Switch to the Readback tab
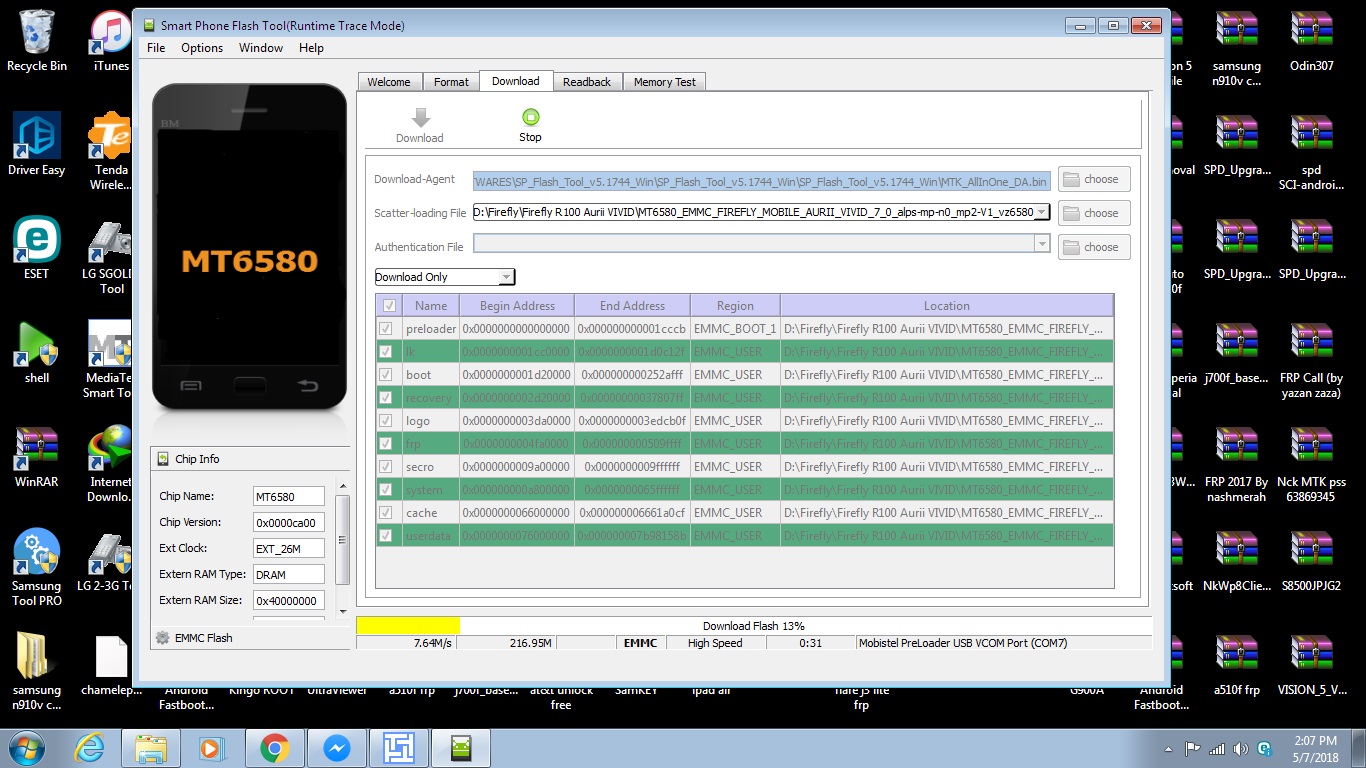The width and height of the screenshot is (1366, 768). pyautogui.click(x=587, y=82)
